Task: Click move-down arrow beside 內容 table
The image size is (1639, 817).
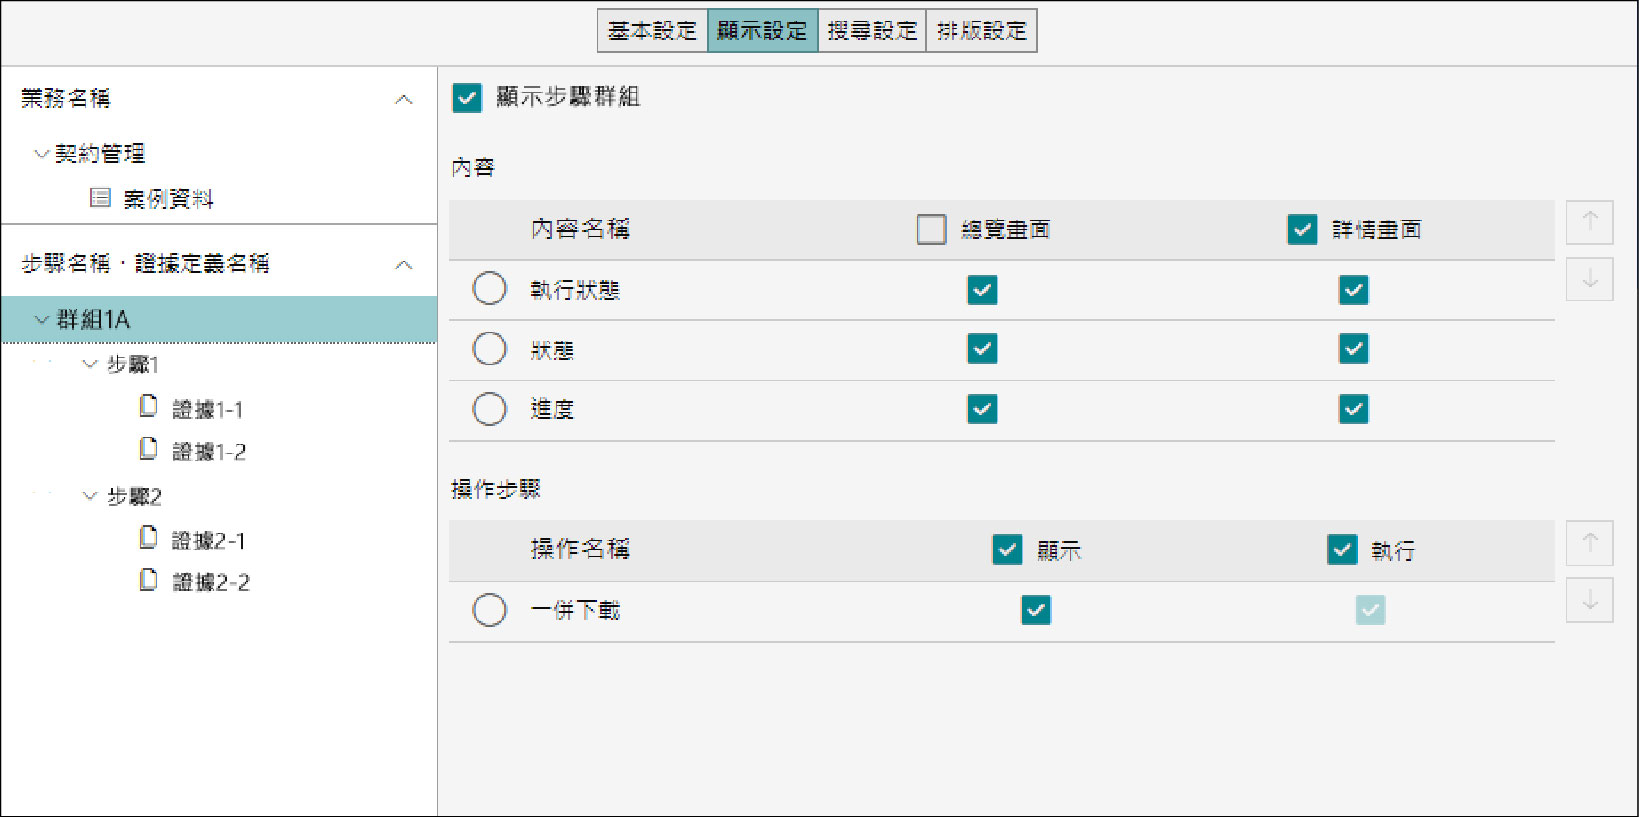Action: (x=1589, y=279)
